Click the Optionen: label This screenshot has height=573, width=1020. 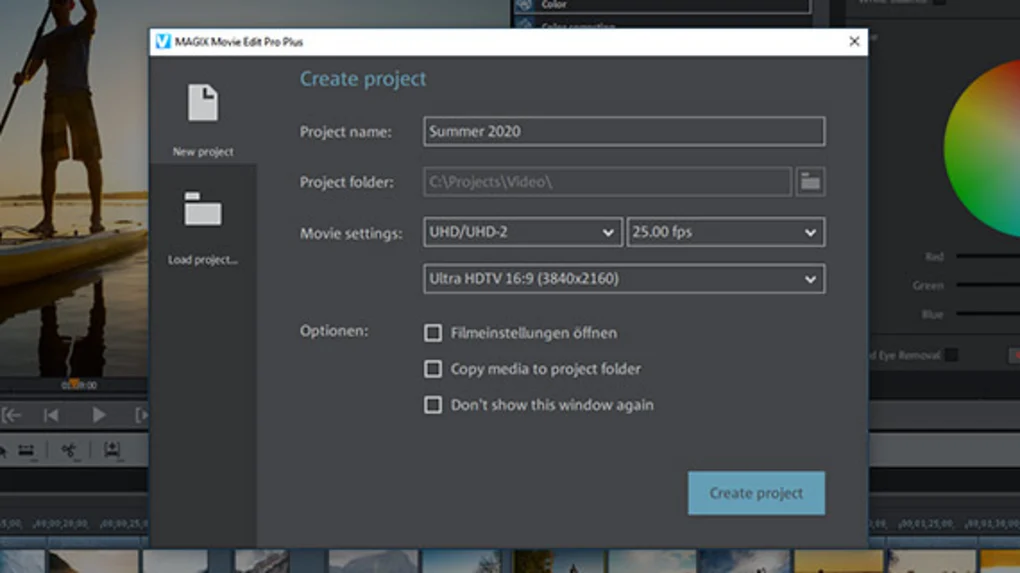pos(334,331)
